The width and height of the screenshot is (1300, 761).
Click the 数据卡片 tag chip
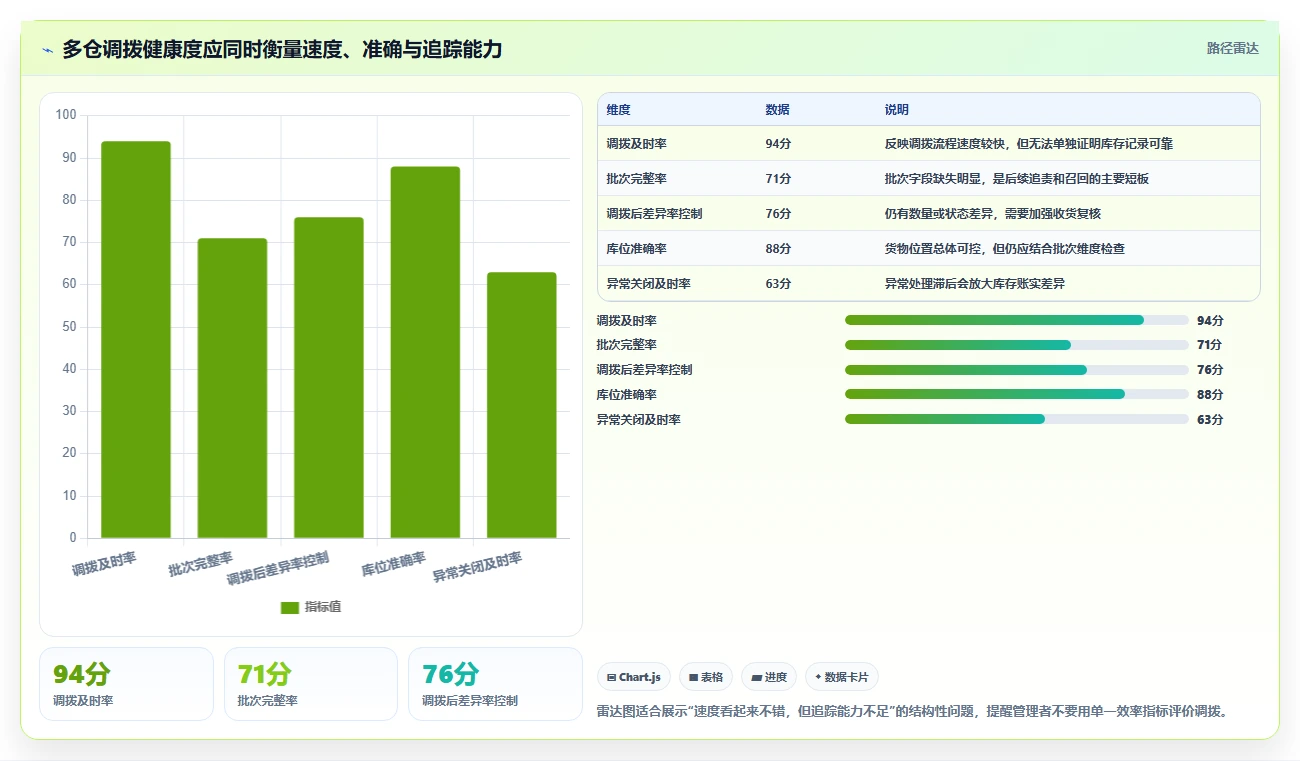pos(842,677)
